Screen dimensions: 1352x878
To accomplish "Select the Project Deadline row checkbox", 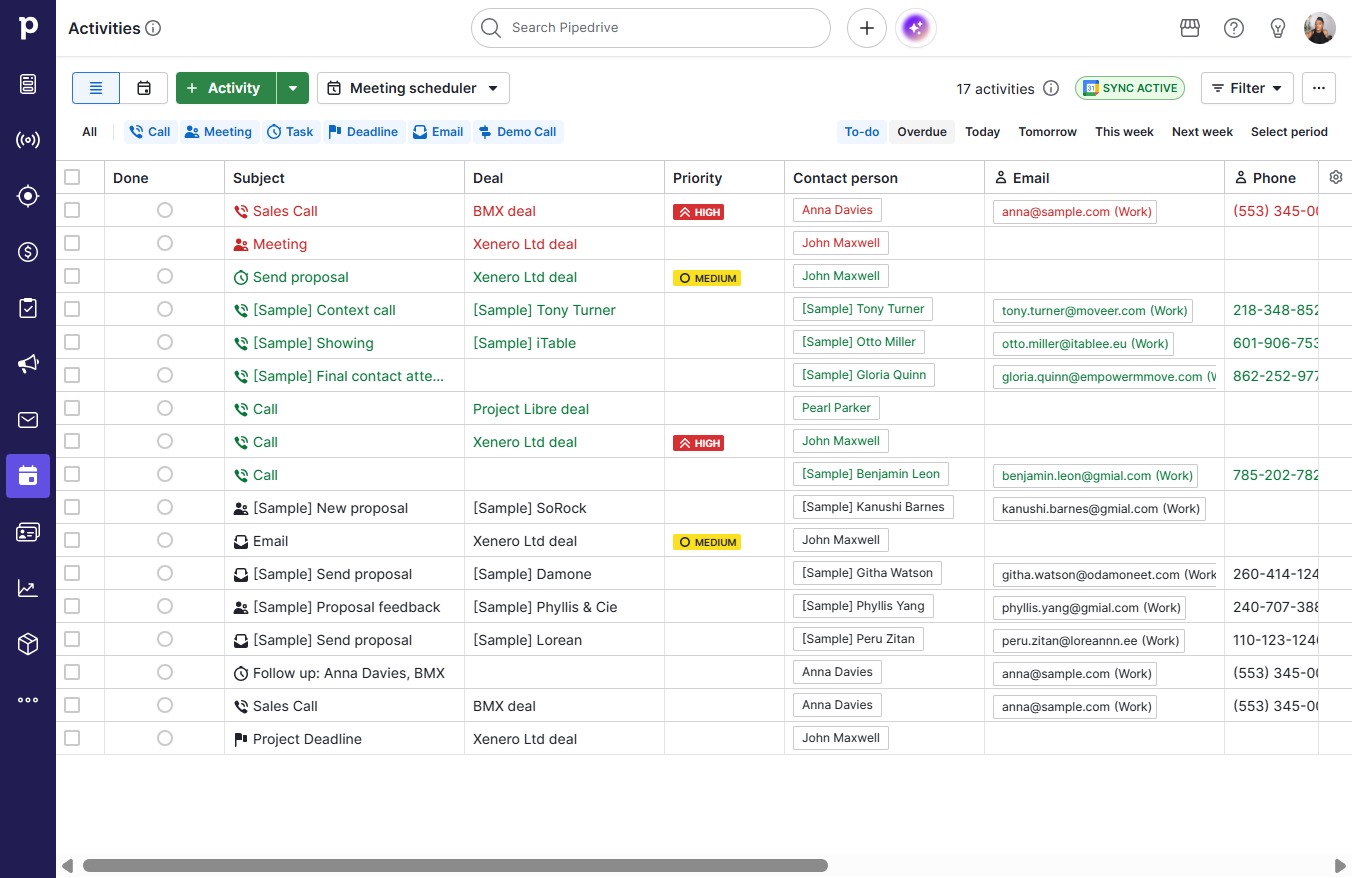I will point(72,738).
